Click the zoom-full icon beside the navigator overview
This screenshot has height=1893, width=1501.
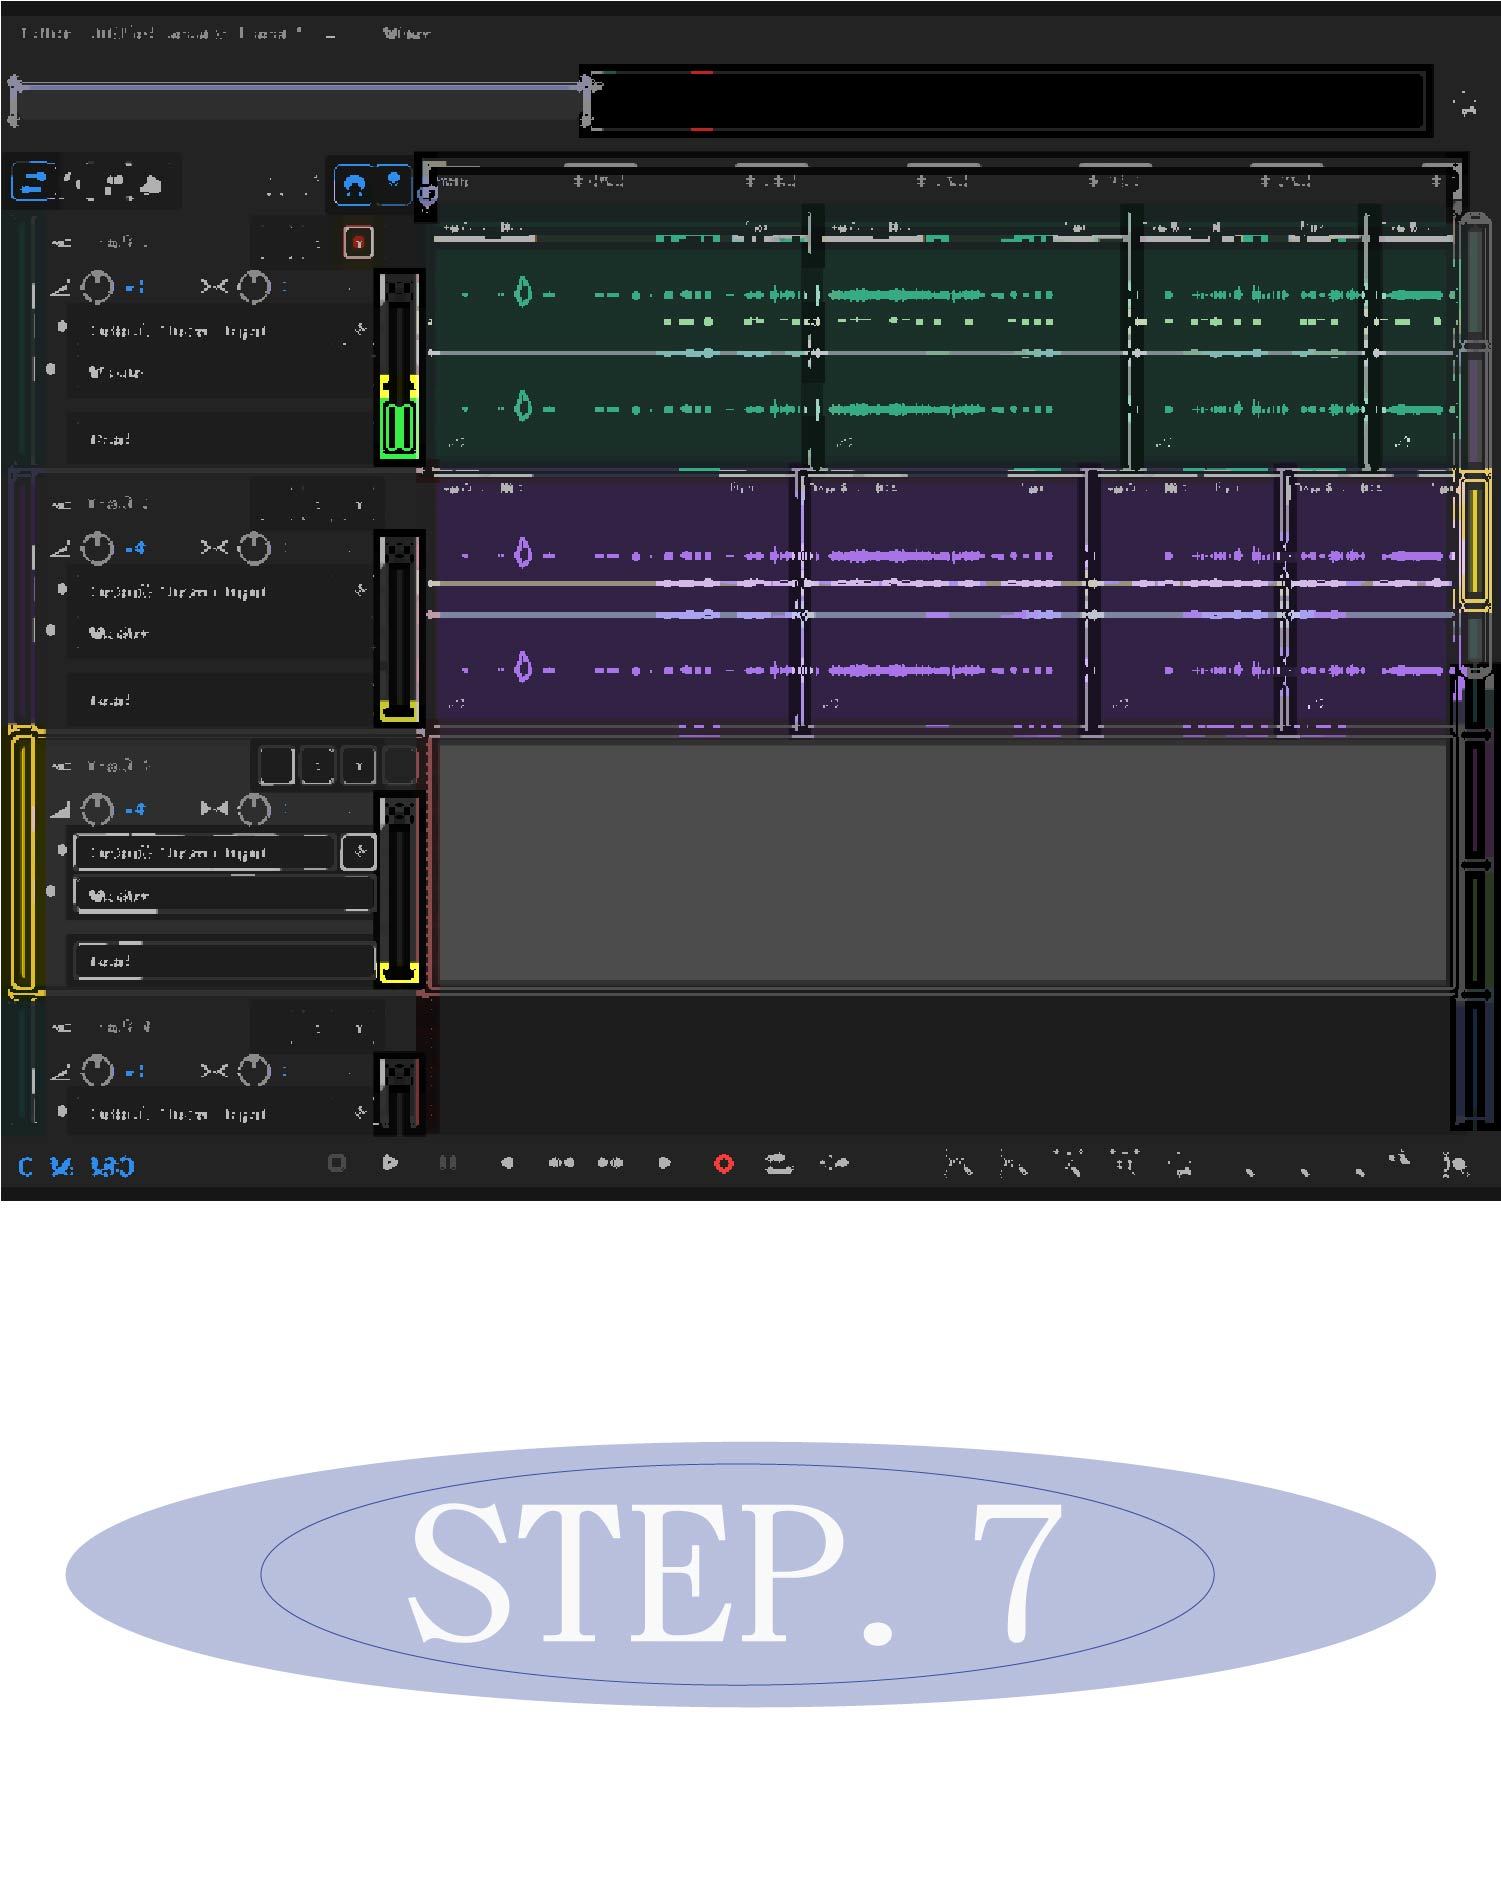click(1467, 102)
